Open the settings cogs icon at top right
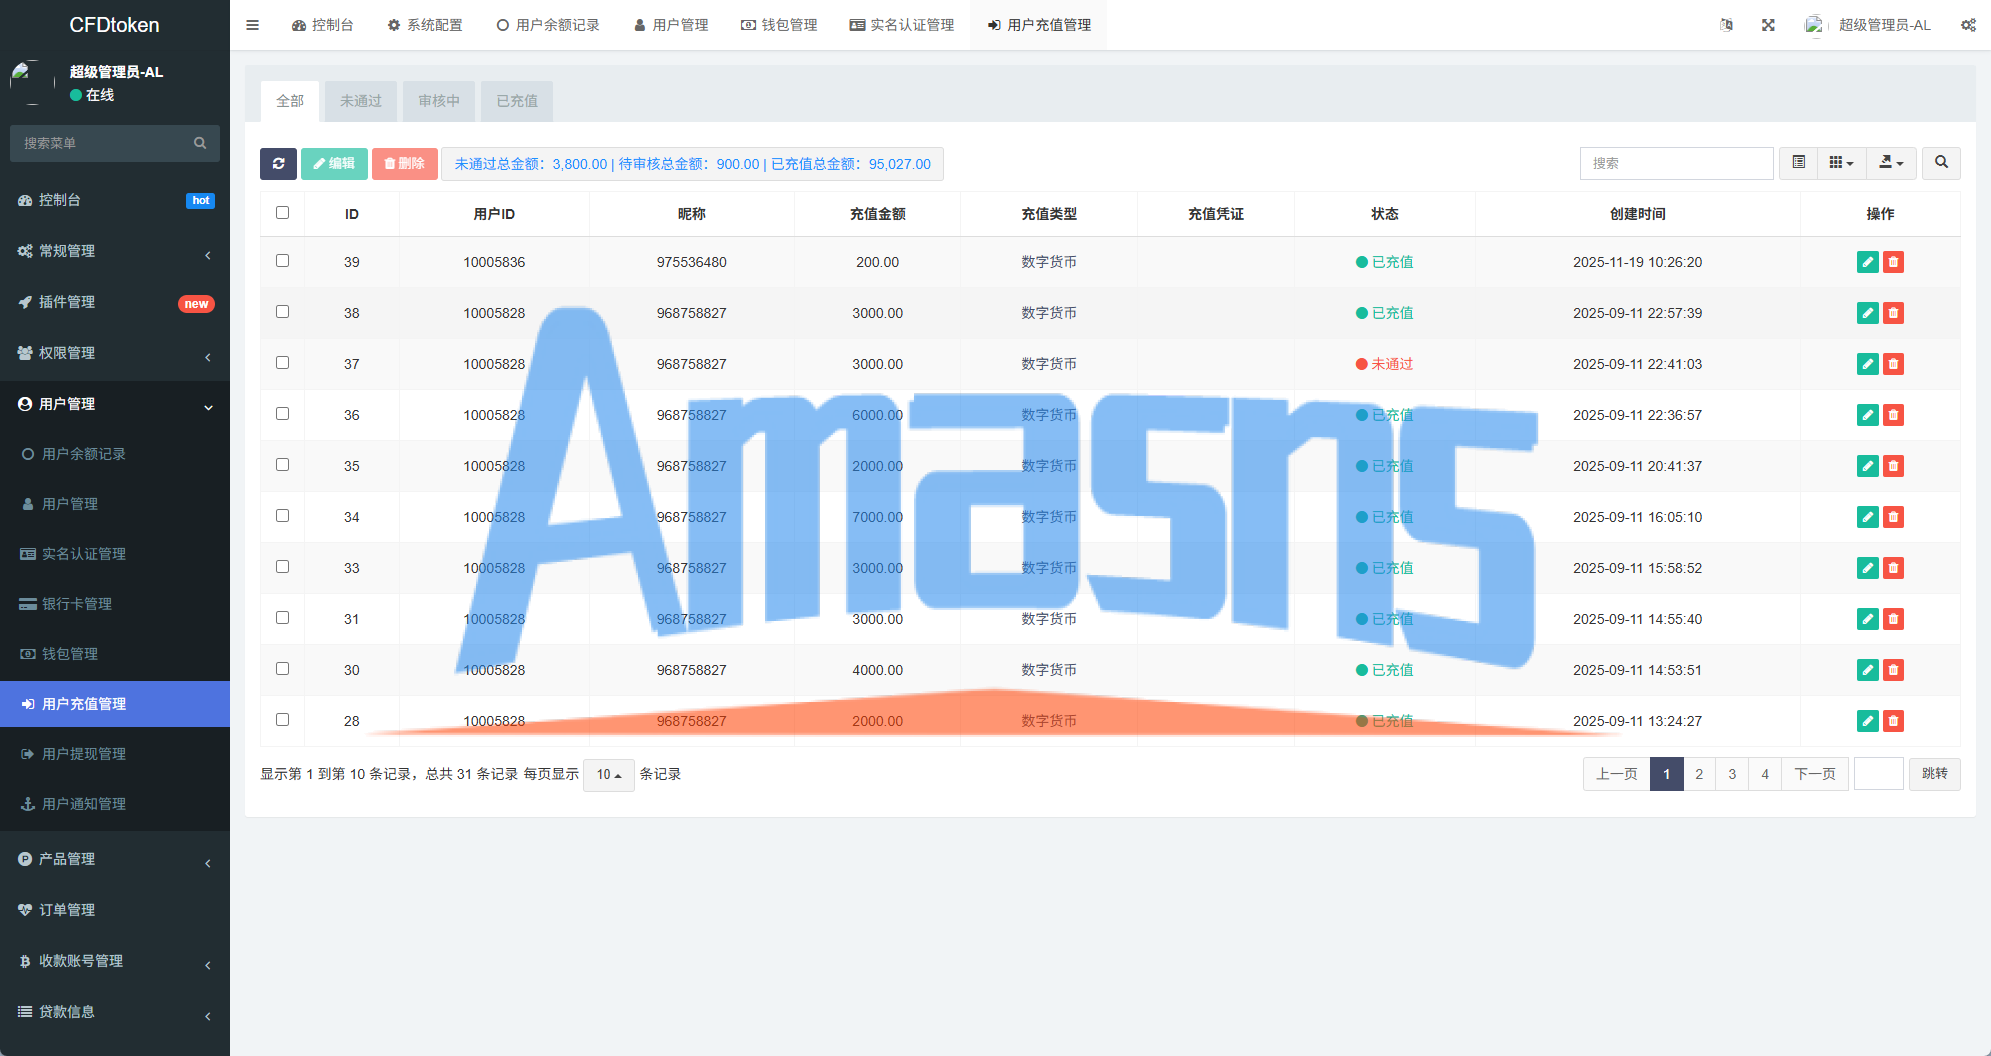This screenshot has height=1056, width=1991. (1968, 25)
